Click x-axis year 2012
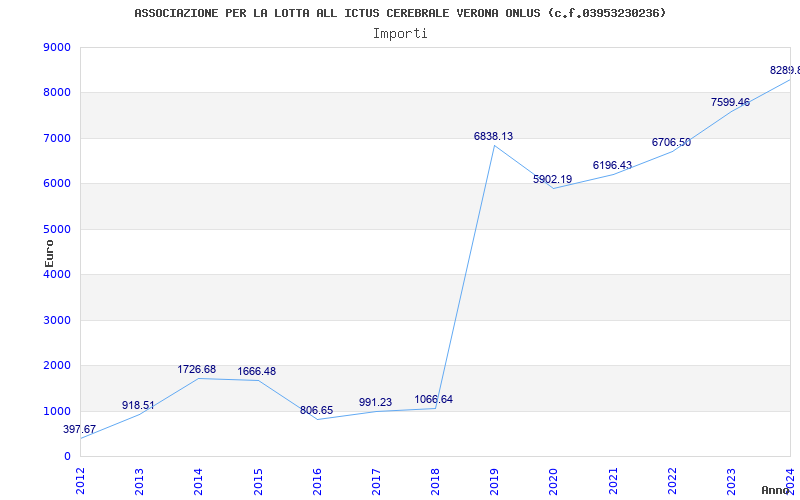800x500 pixels. tap(80, 481)
